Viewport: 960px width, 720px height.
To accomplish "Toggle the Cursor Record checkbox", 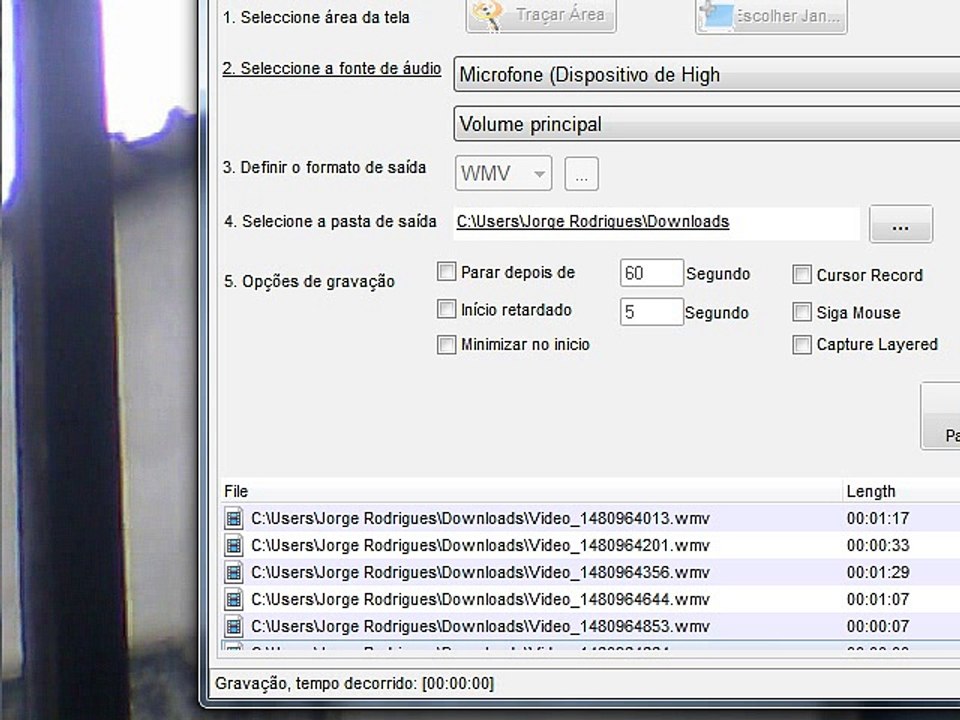I will pyautogui.click(x=802, y=274).
